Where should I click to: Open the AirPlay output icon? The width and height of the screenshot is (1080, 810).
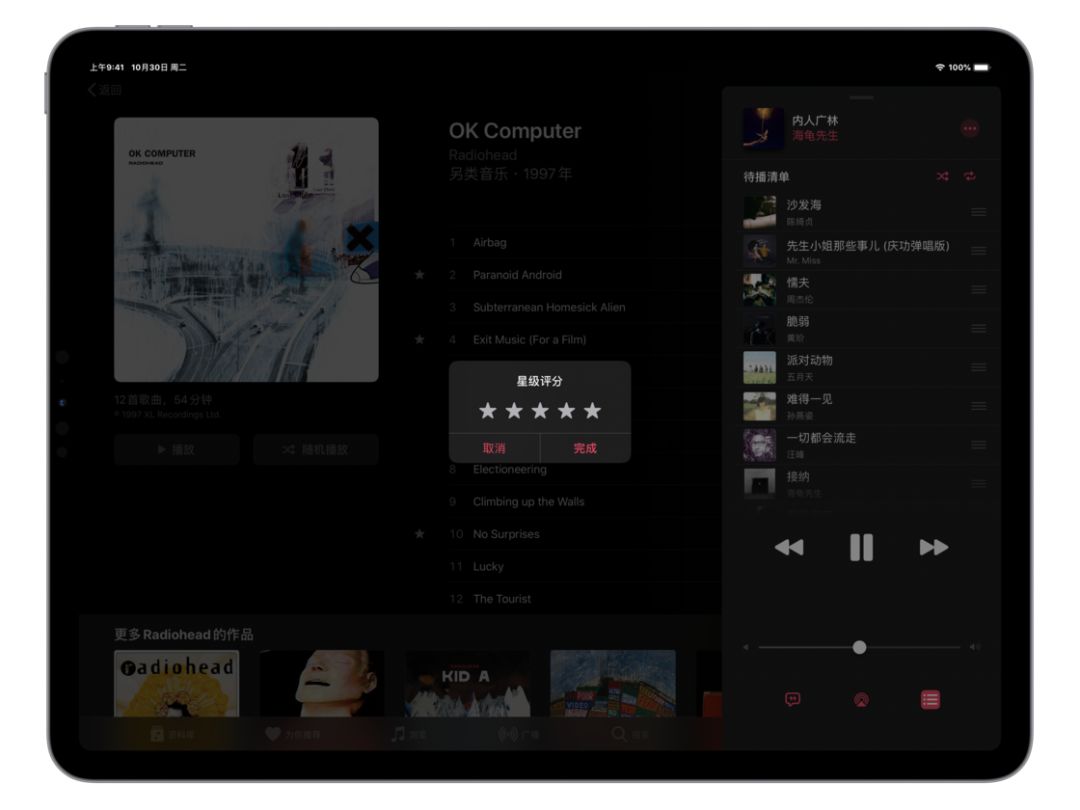861,700
